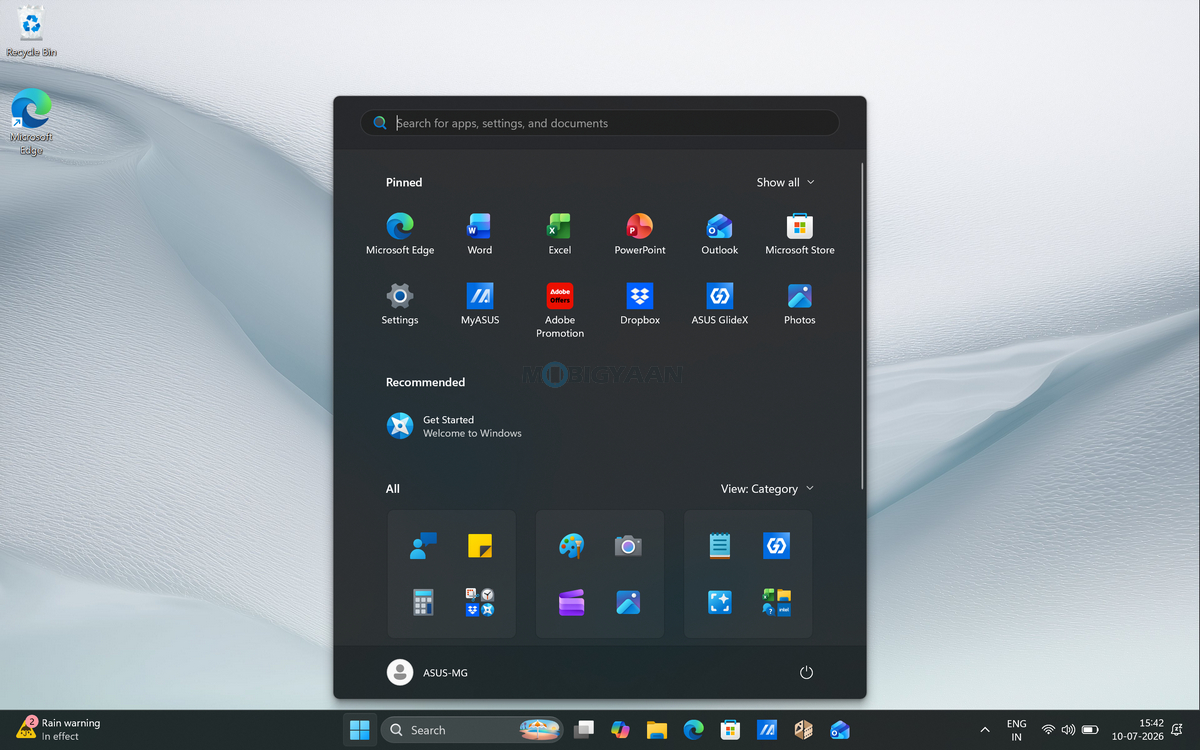Launch Dropbox from pinned apps

(x=640, y=304)
